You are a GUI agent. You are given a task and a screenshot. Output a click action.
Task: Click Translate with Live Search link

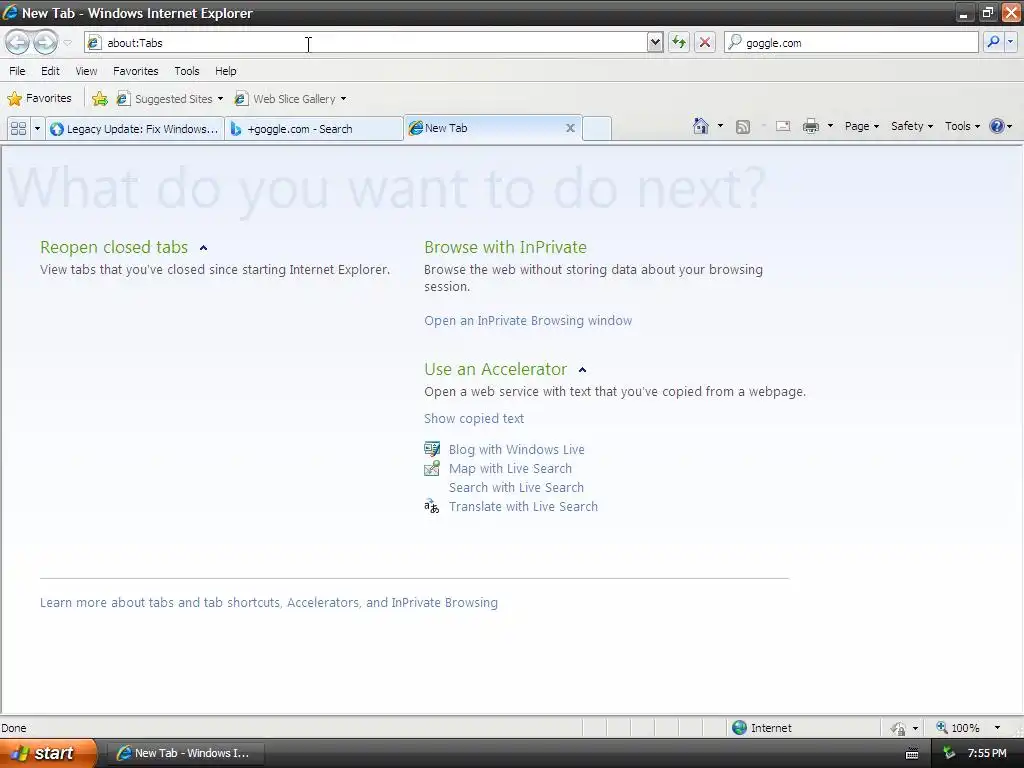523,506
